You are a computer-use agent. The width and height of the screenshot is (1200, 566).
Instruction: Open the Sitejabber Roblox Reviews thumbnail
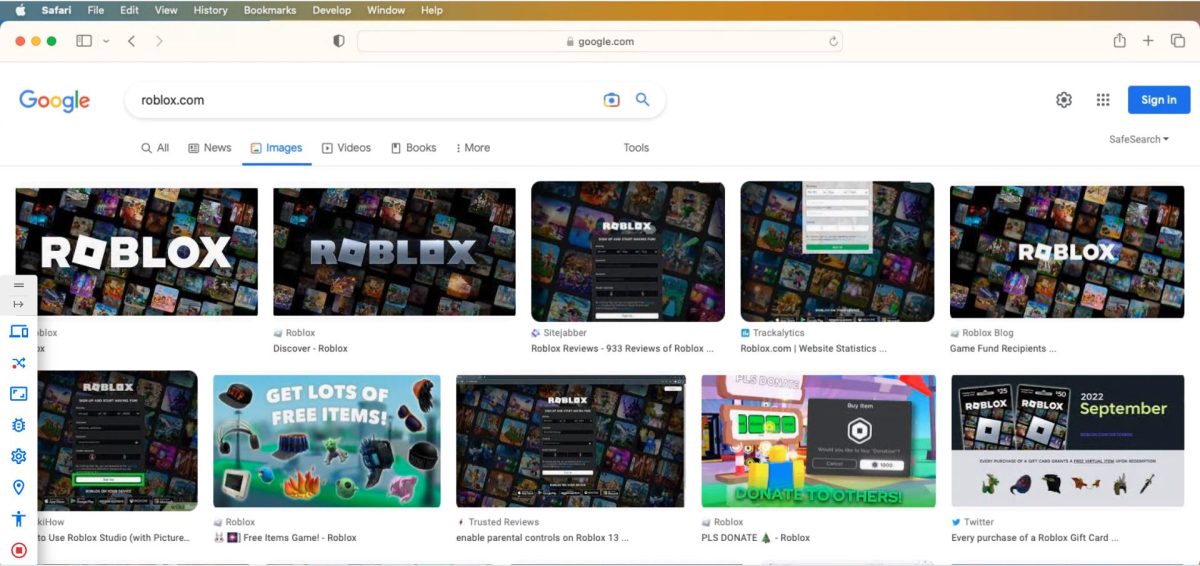(628, 251)
